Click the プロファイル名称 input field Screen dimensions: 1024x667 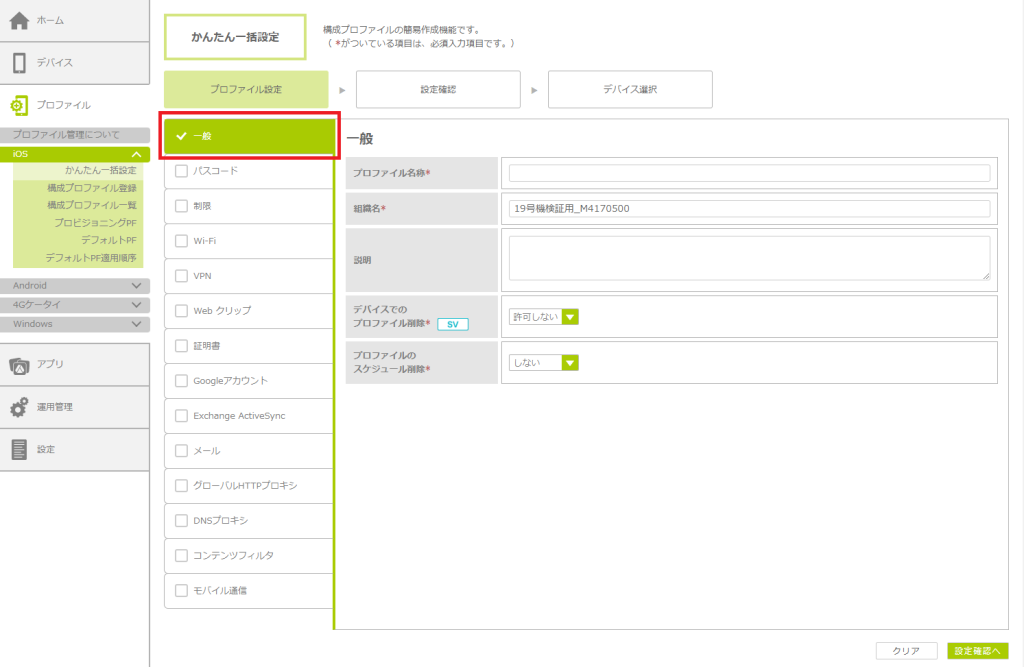click(x=749, y=173)
